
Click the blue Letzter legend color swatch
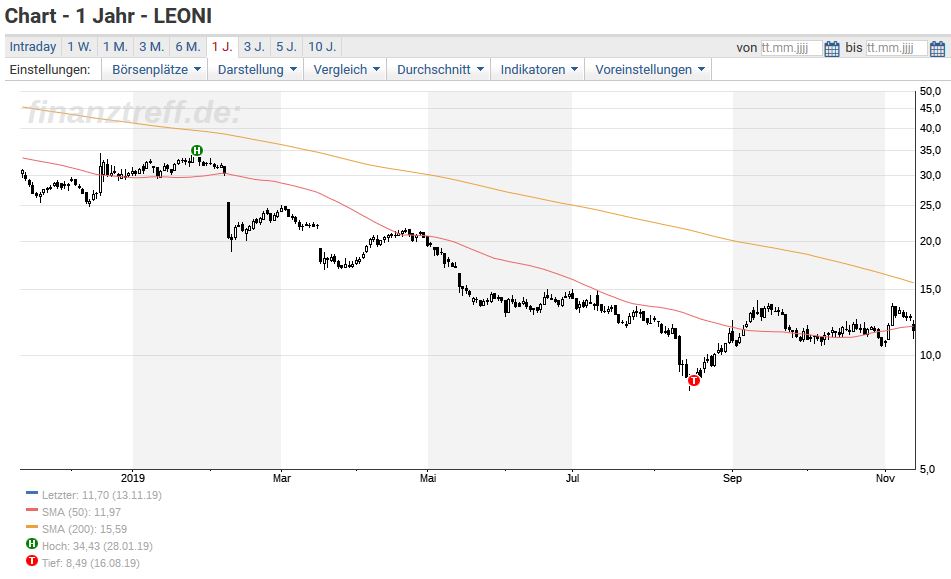tap(32, 493)
